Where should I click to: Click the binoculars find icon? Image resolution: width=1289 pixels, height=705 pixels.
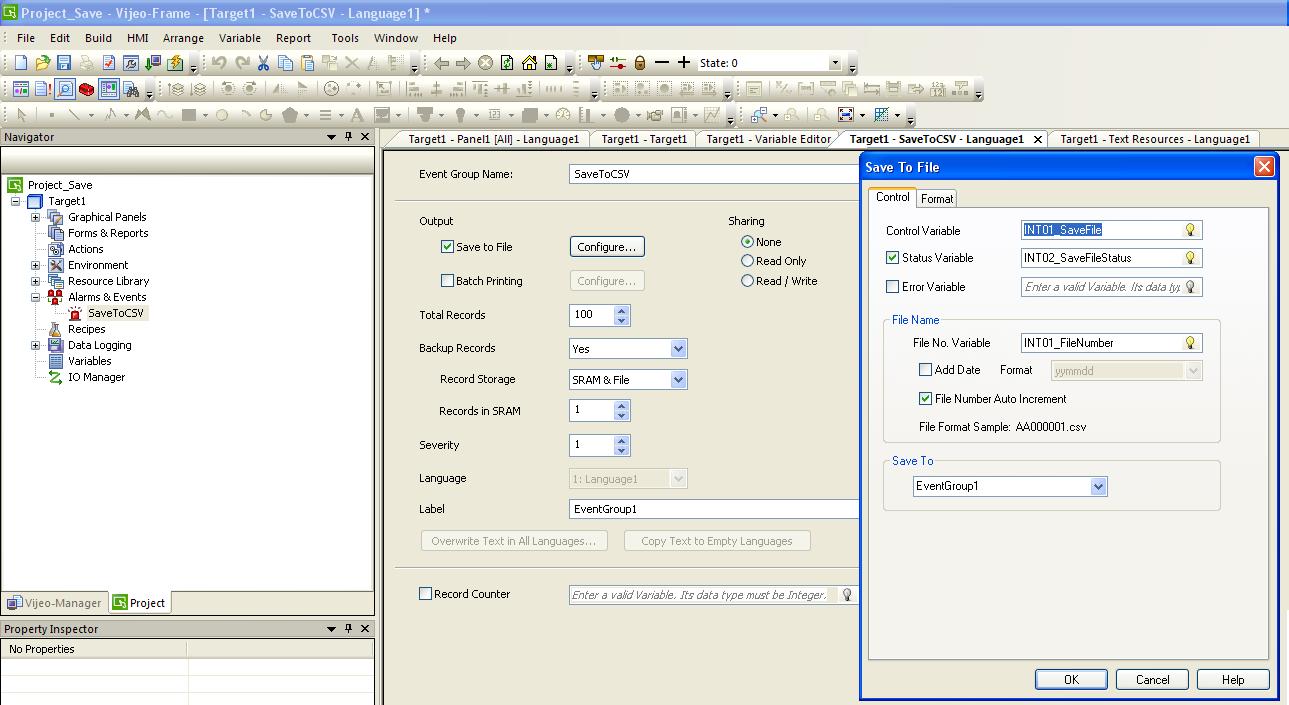click(131, 89)
